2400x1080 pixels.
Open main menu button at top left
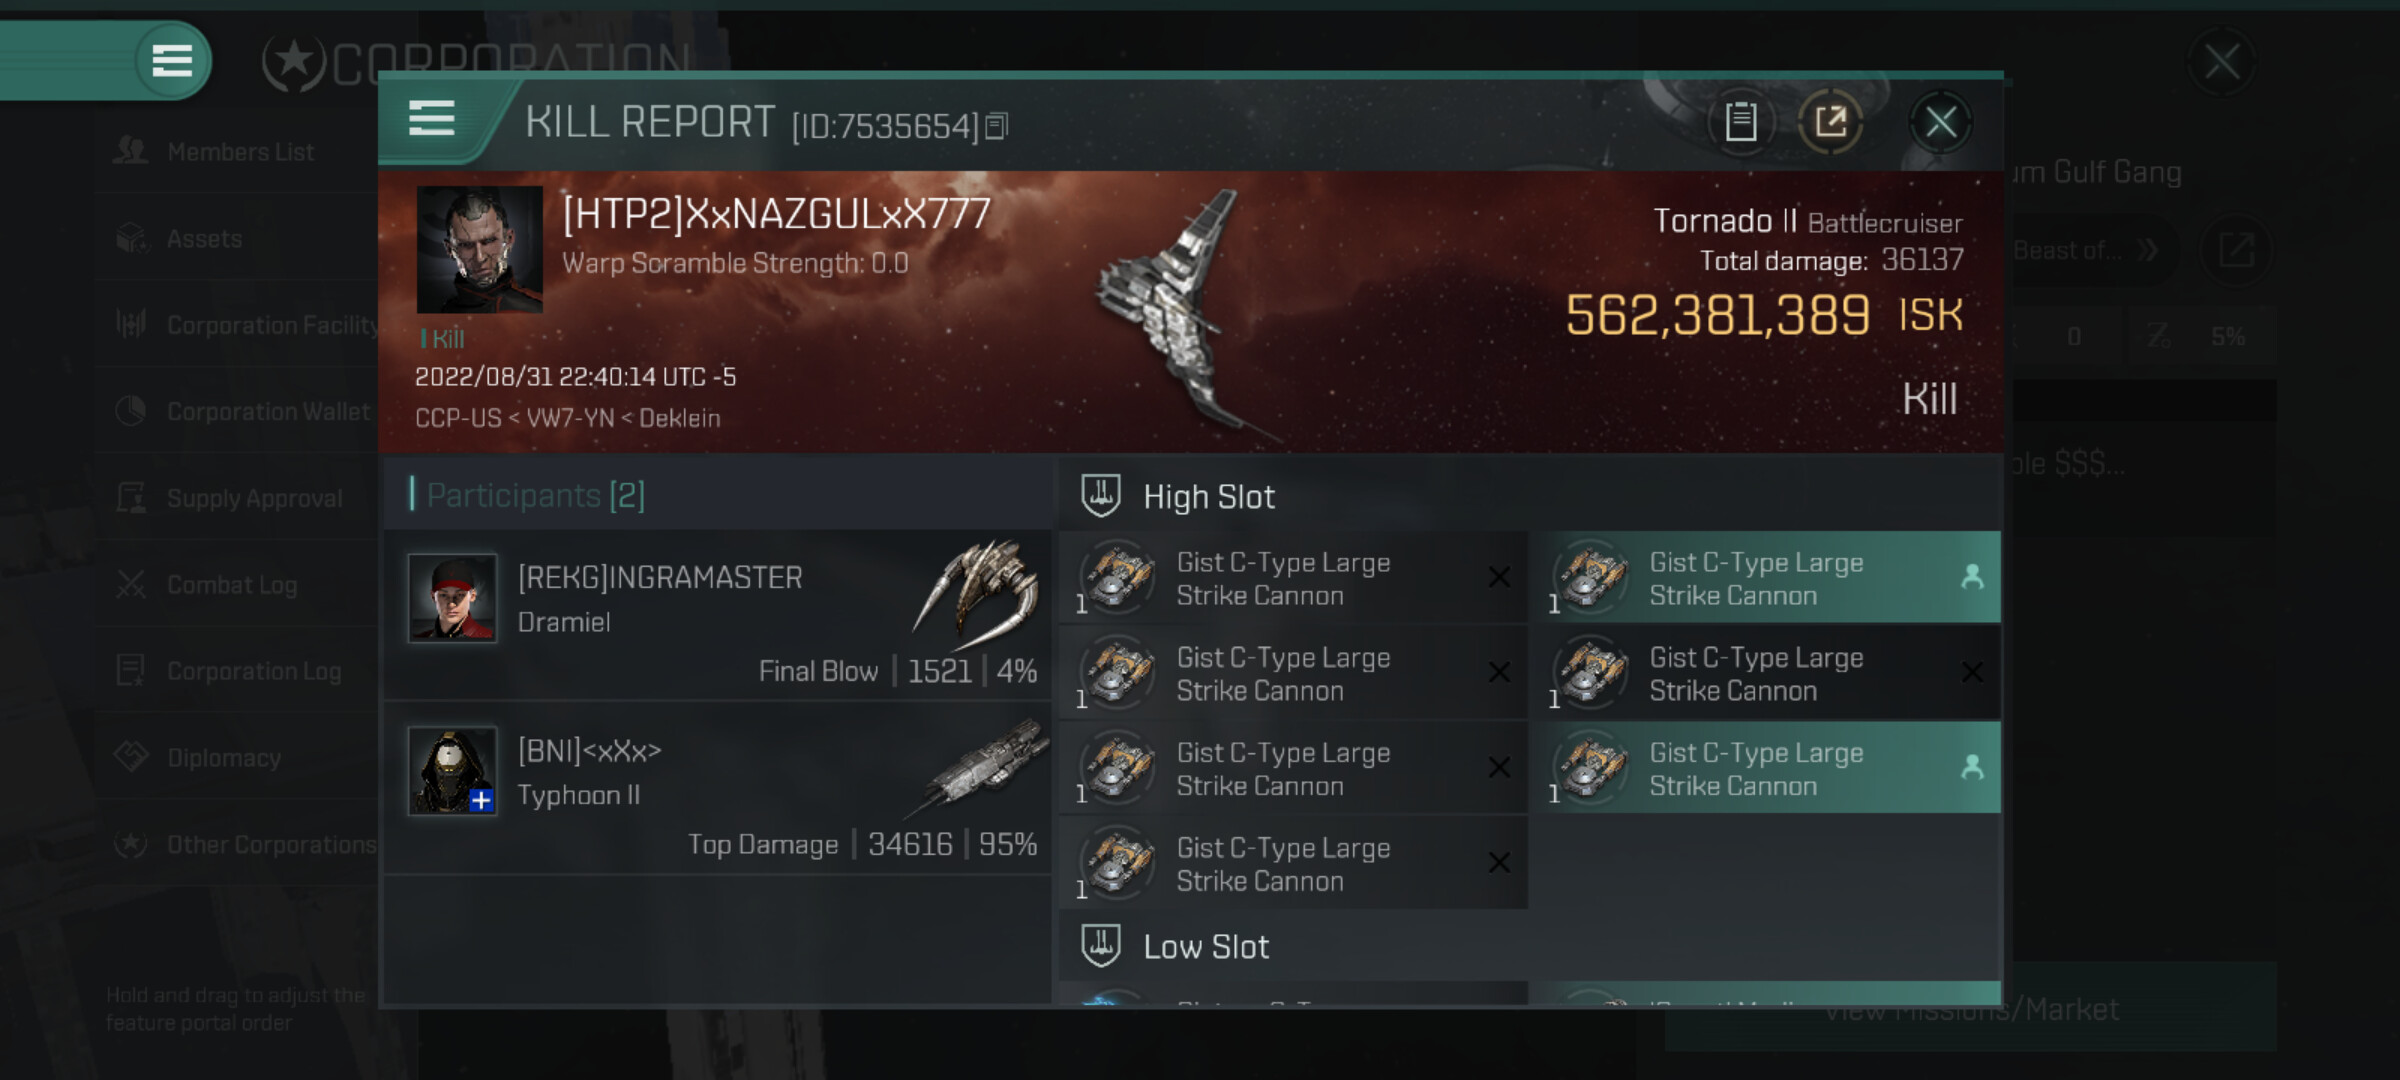172,60
